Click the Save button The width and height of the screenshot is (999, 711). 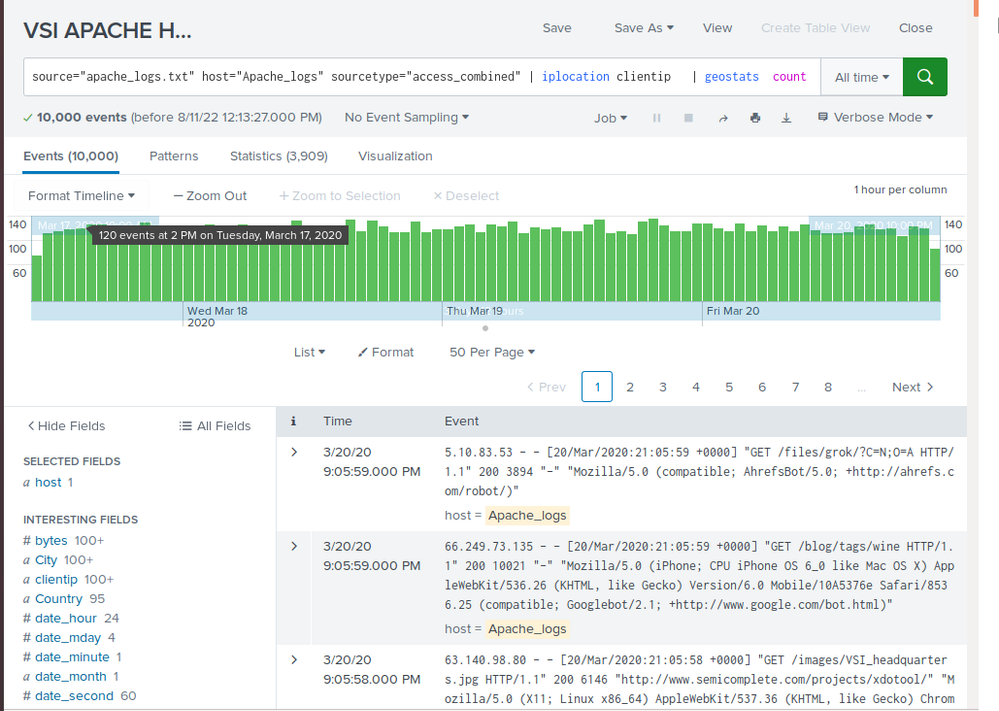[x=557, y=28]
